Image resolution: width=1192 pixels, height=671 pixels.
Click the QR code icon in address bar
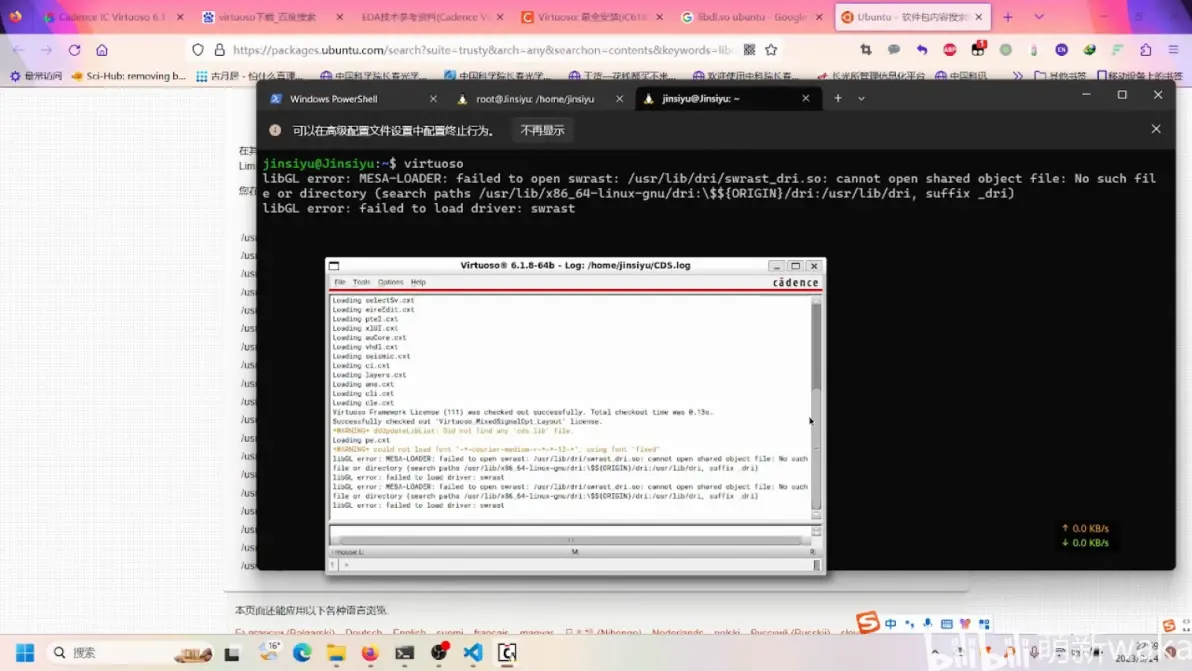pos(750,50)
